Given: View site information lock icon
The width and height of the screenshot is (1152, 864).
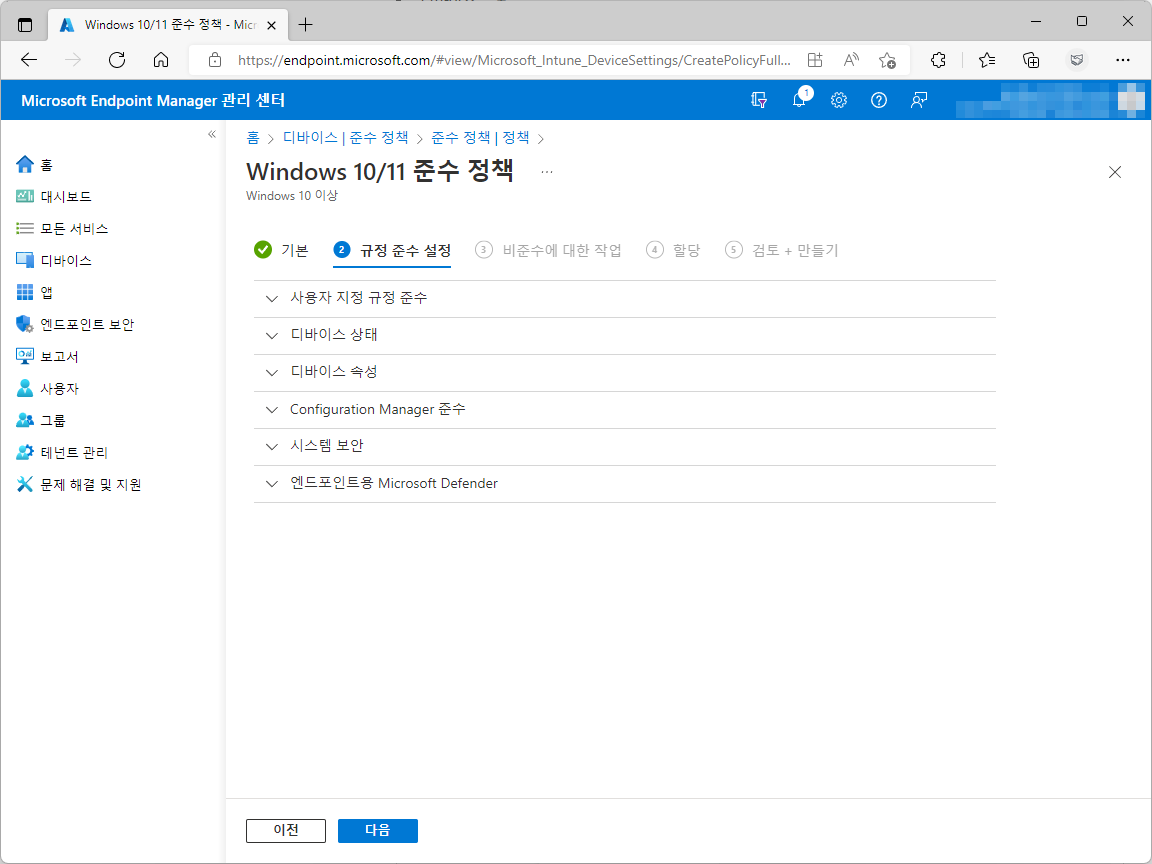Looking at the screenshot, I should 215,60.
